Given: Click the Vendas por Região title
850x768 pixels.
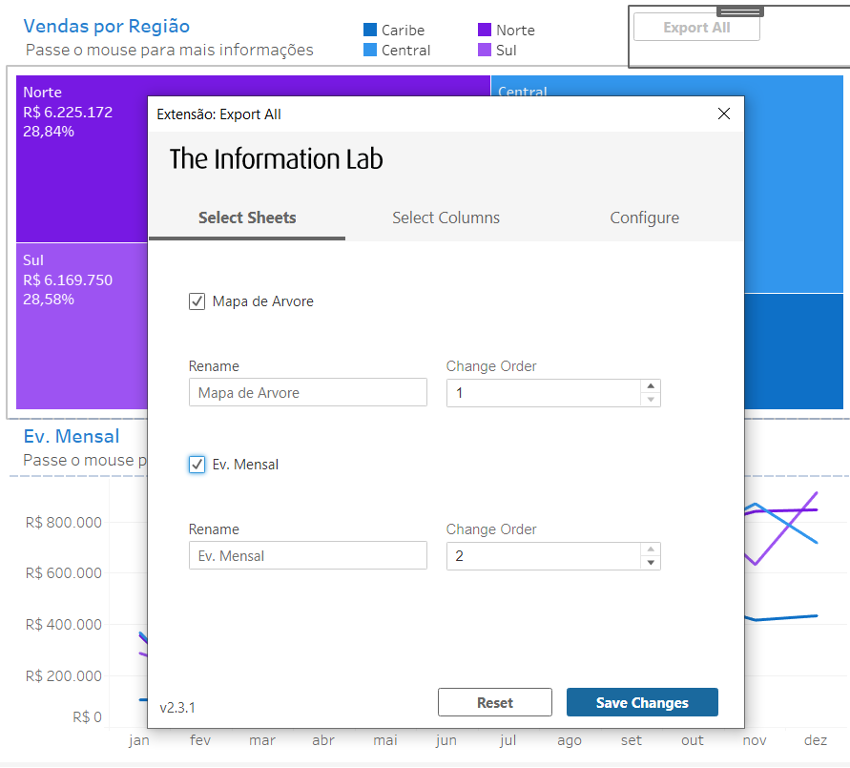Looking at the screenshot, I should pos(107,26).
